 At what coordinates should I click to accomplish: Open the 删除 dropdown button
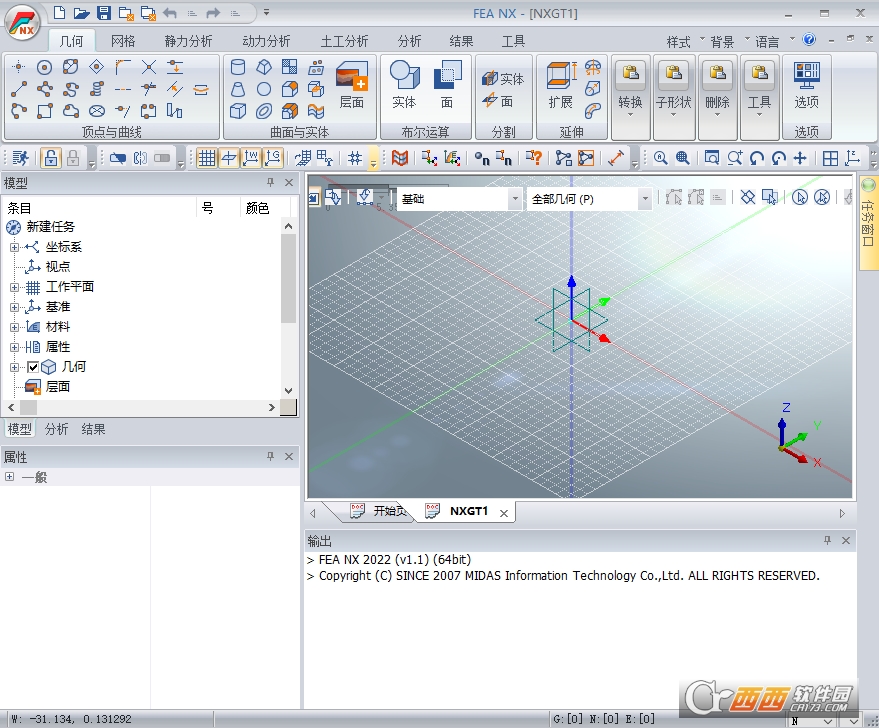click(718, 97)
